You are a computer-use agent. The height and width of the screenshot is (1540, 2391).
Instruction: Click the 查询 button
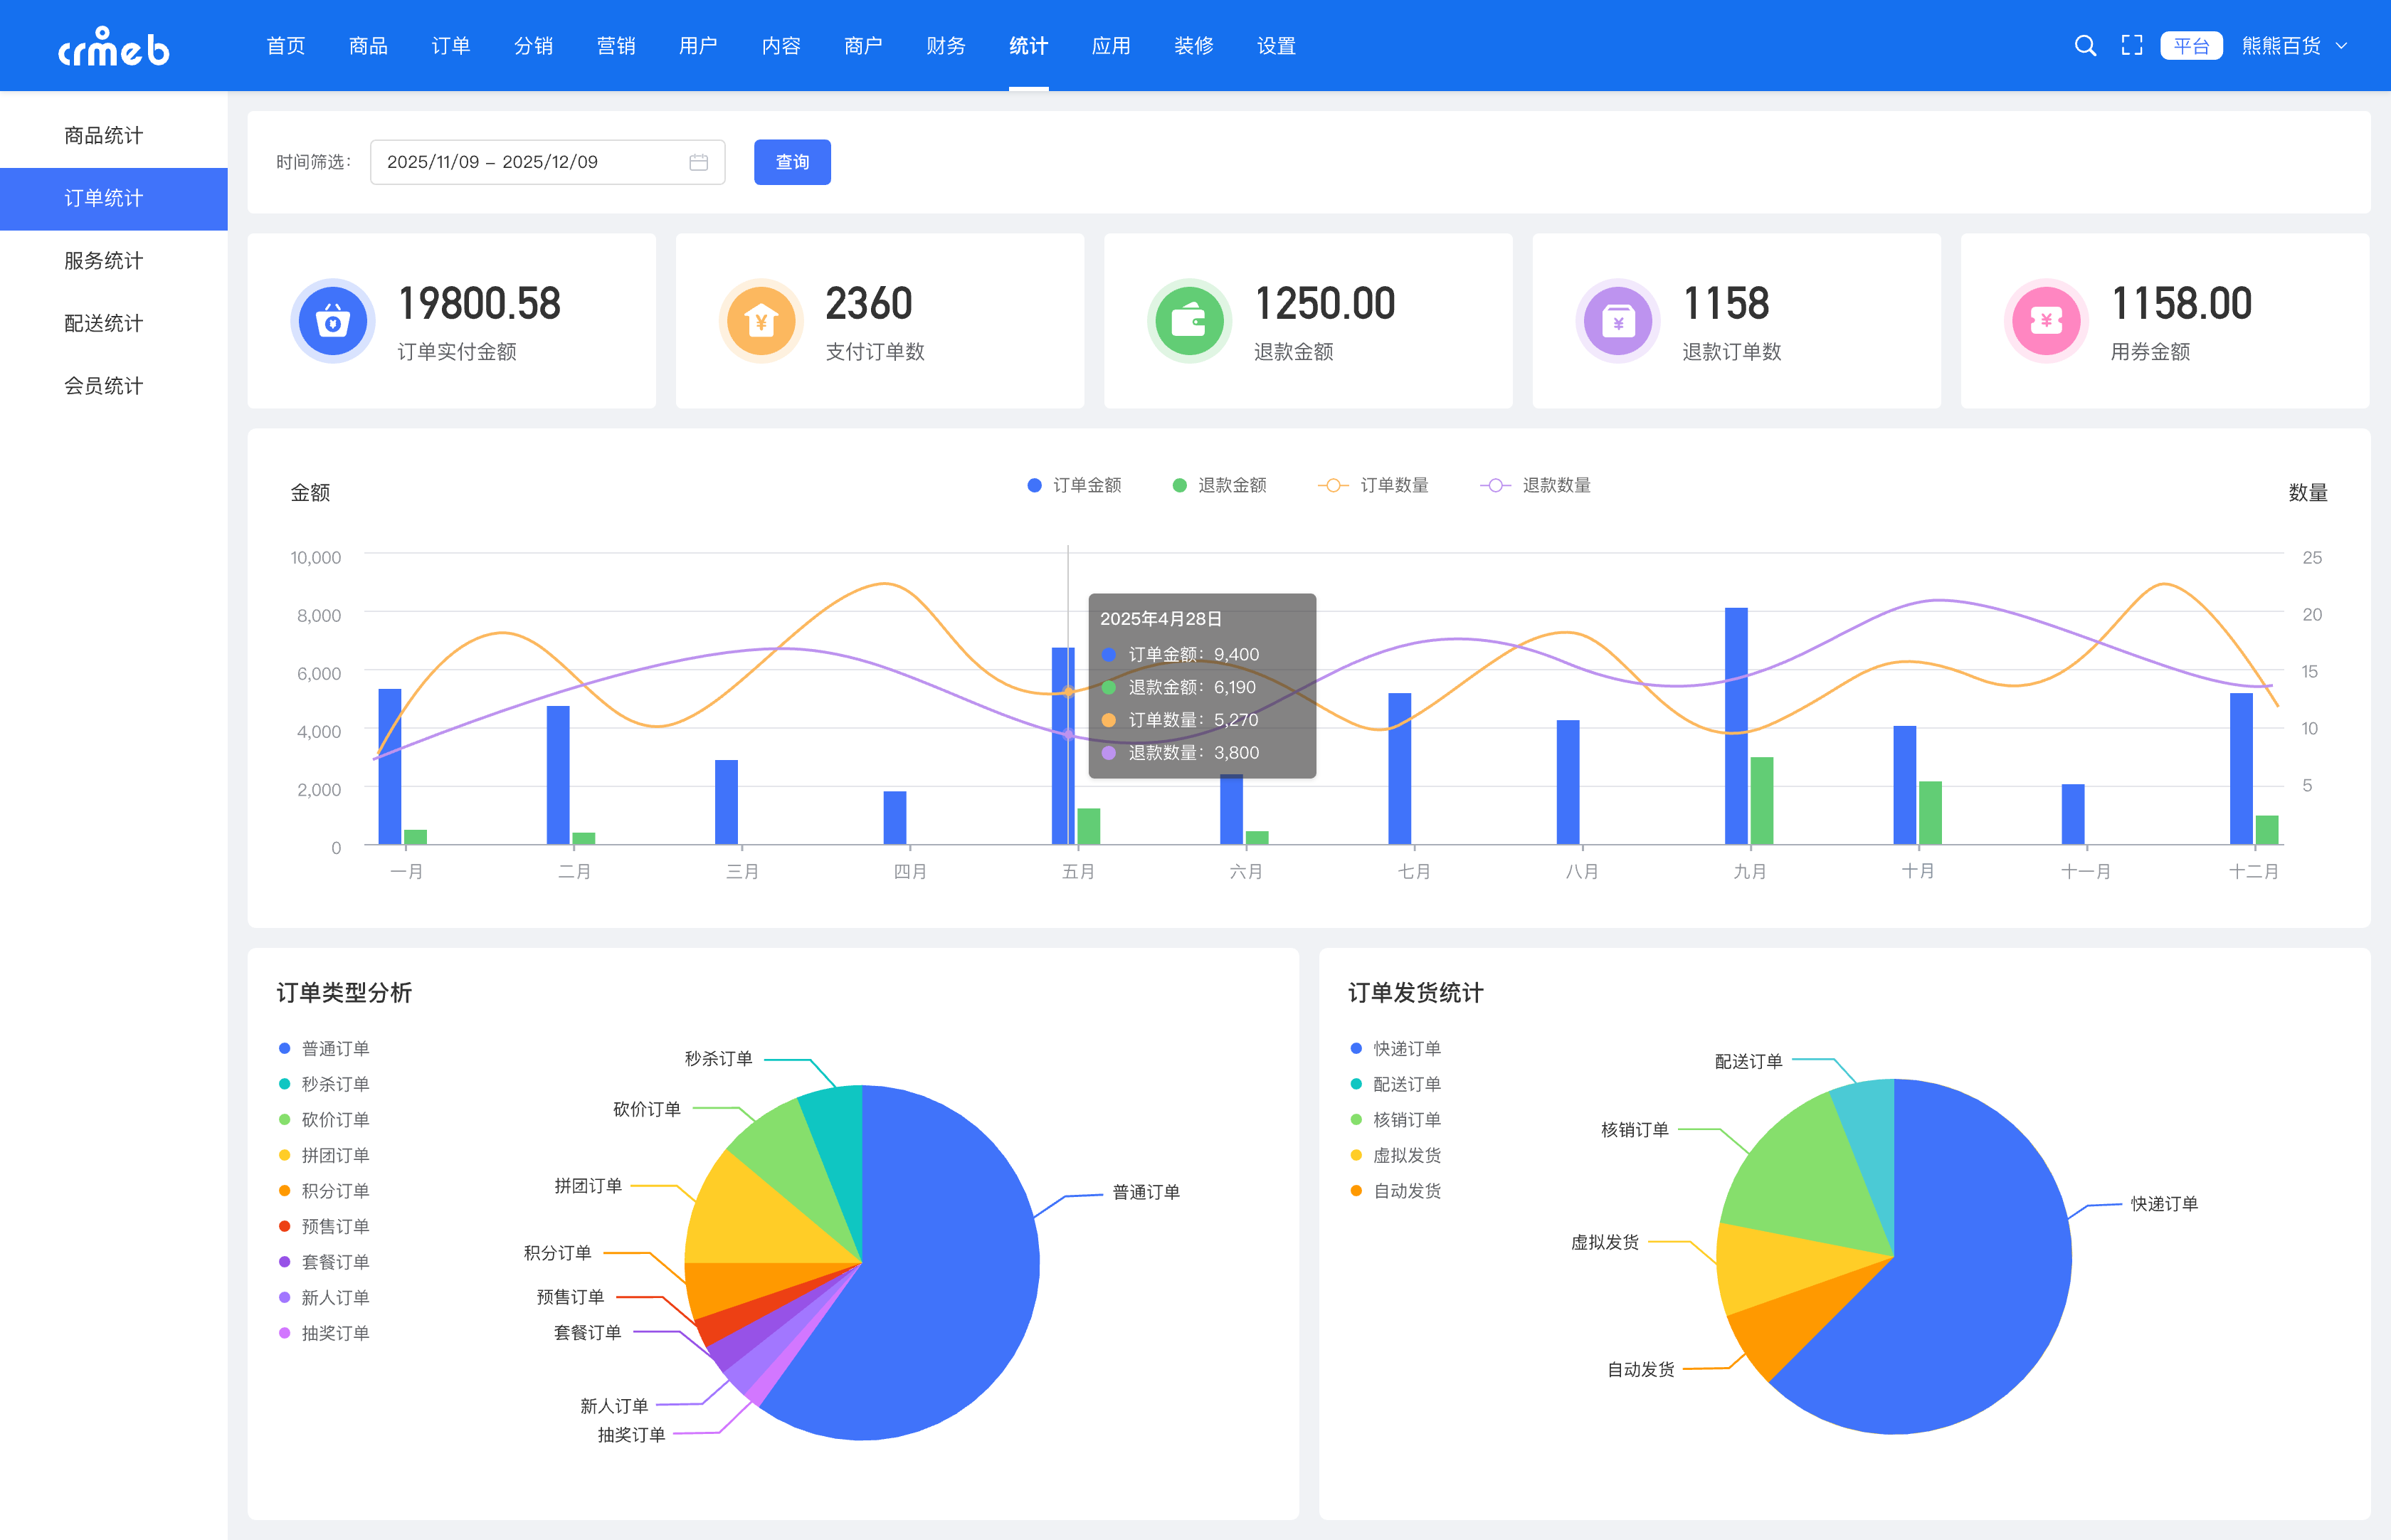click(x=792, y=162)
